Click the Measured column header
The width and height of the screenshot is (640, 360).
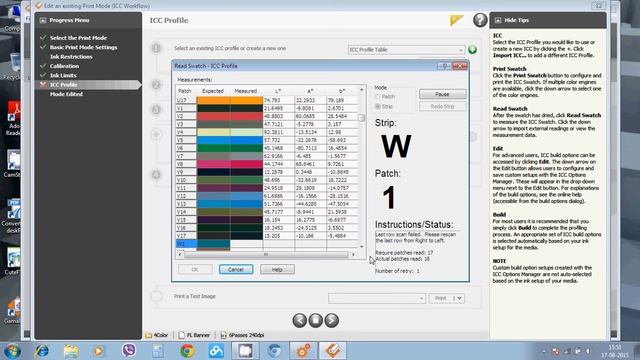click(246, 91)
